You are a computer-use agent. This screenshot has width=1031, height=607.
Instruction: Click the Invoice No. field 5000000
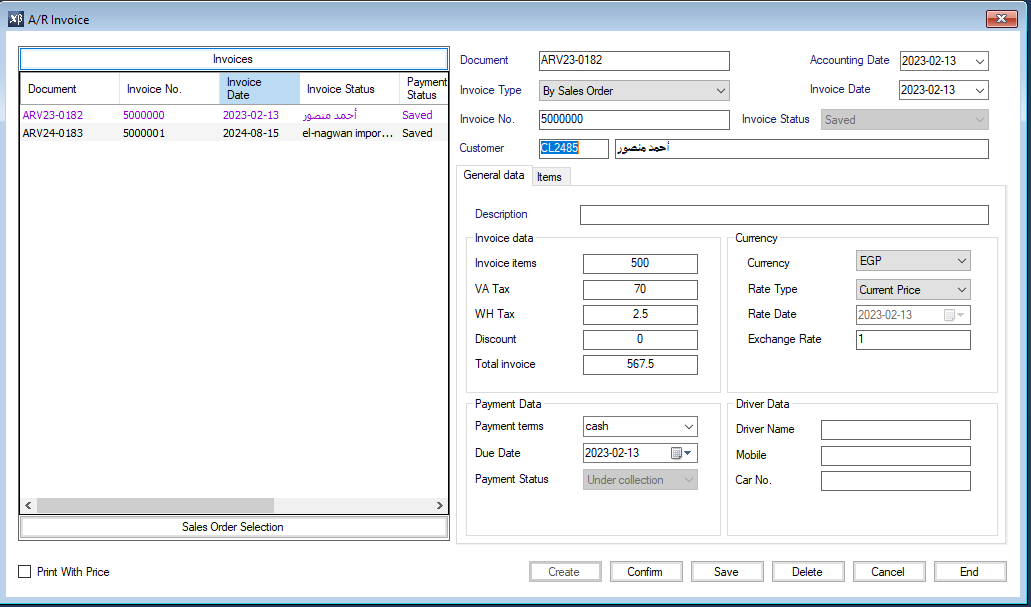pyautogui.click(x=634, y=120)
